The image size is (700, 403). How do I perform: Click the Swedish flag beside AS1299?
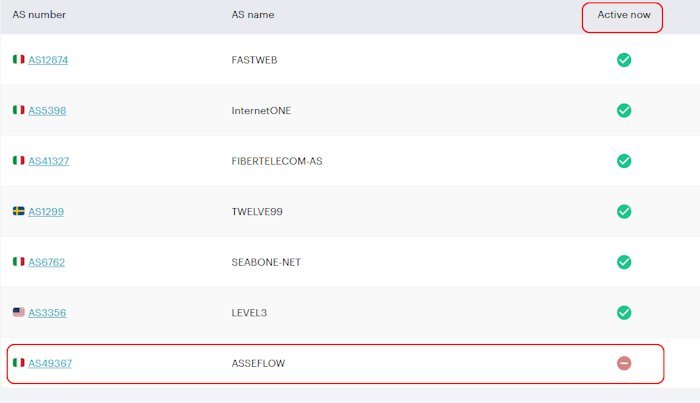[18, 211]
